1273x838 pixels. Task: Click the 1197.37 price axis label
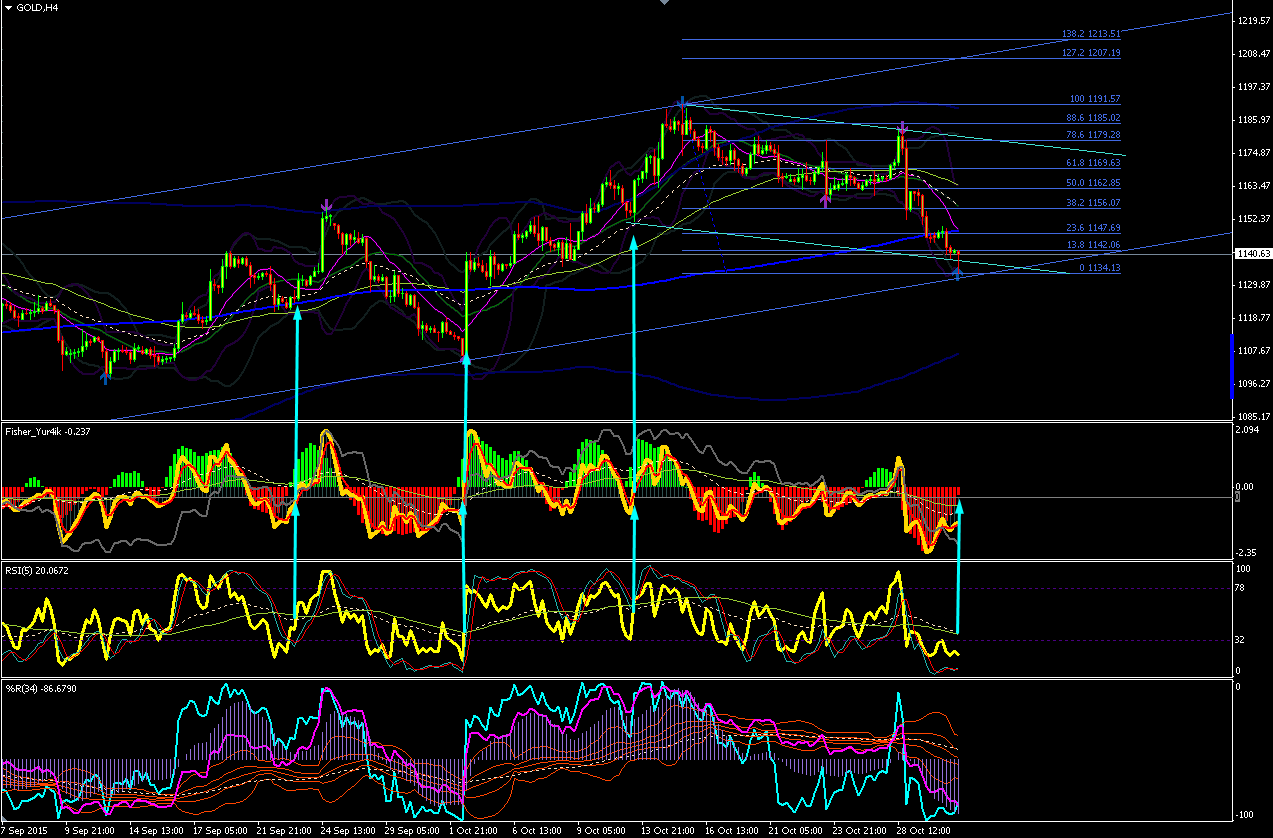pyautogui.click(x=1252, y=86)
